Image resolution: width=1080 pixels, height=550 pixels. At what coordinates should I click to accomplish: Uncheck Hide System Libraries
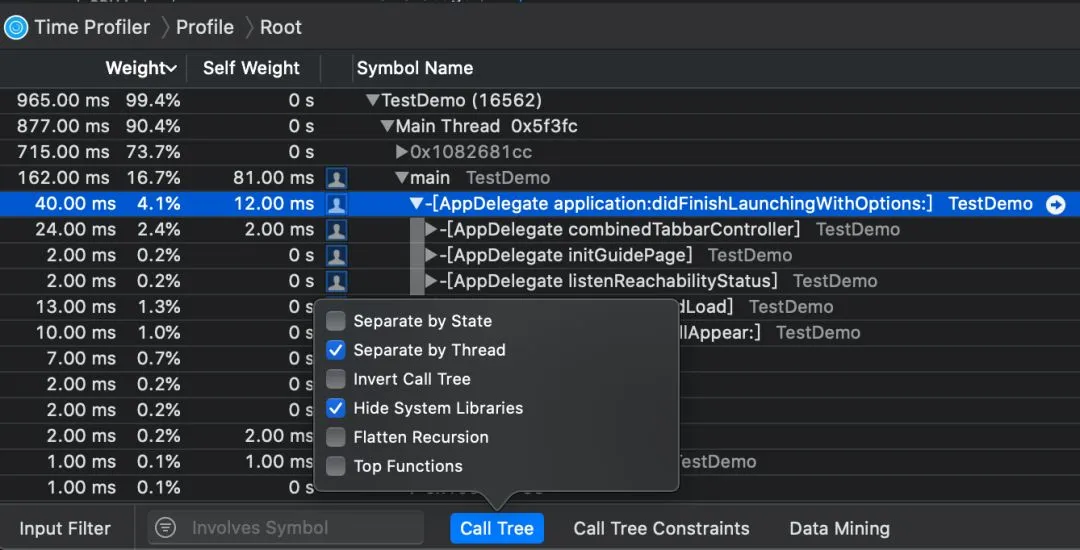coord(336,408)
